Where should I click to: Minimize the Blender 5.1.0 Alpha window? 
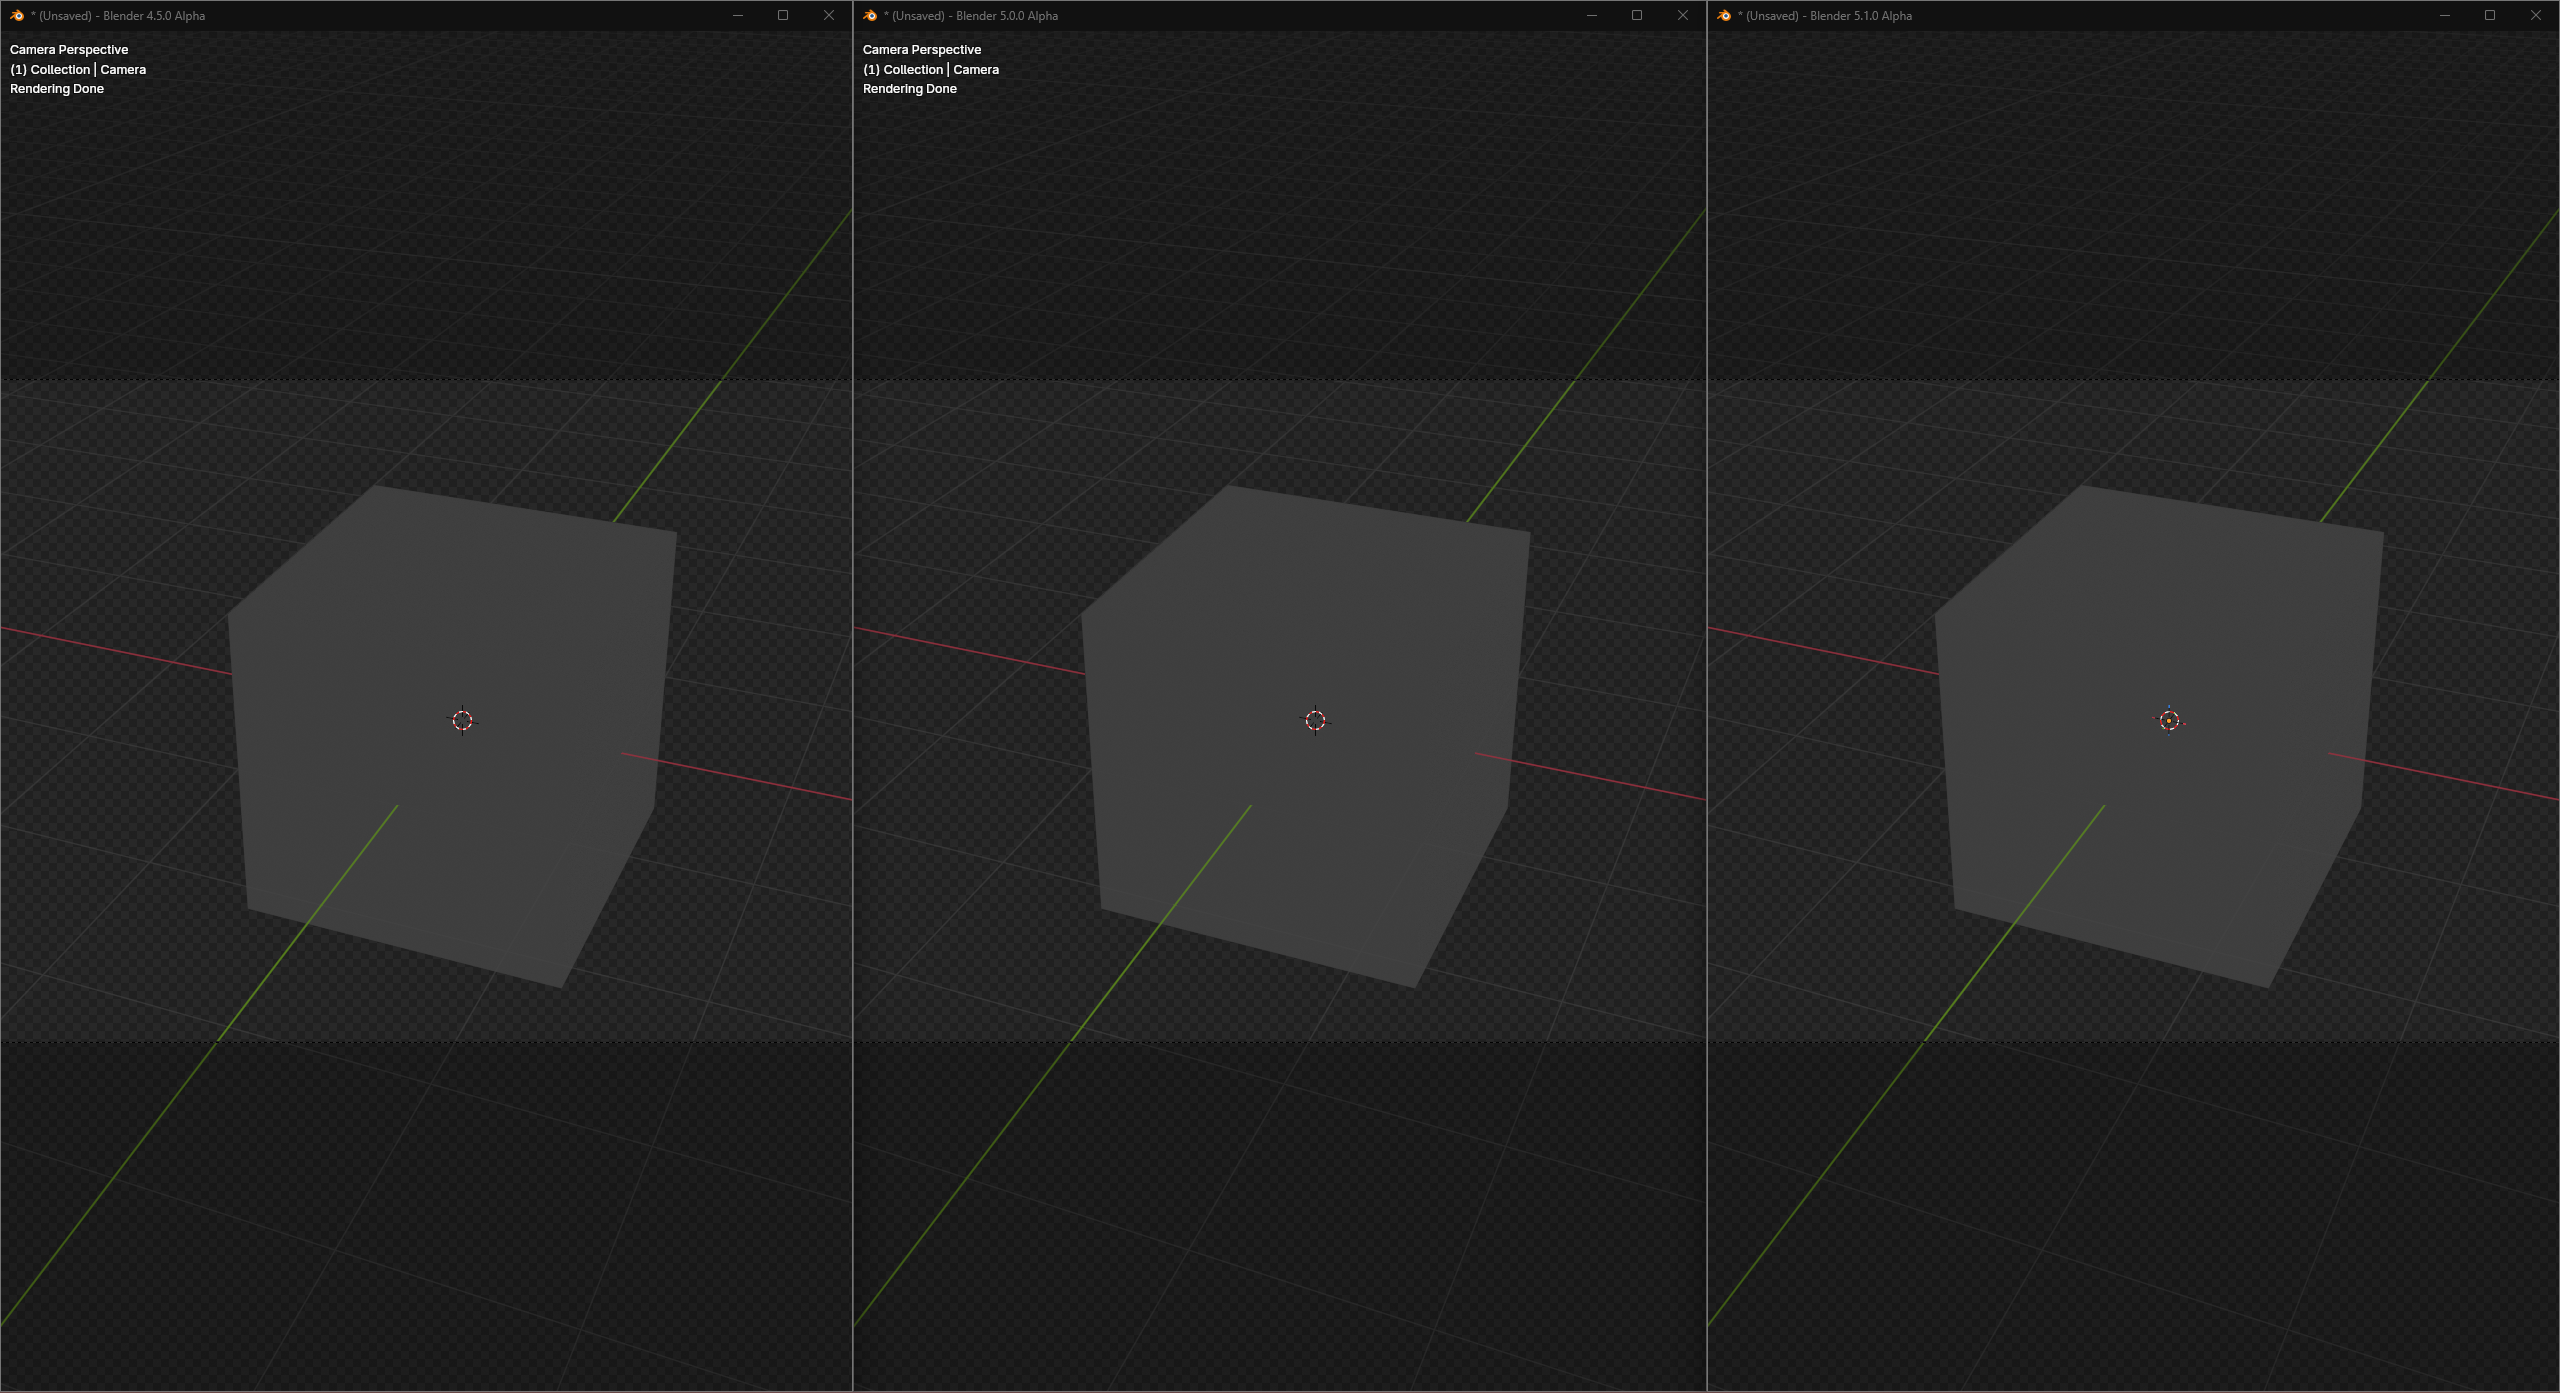click(x=2445, y=15)
